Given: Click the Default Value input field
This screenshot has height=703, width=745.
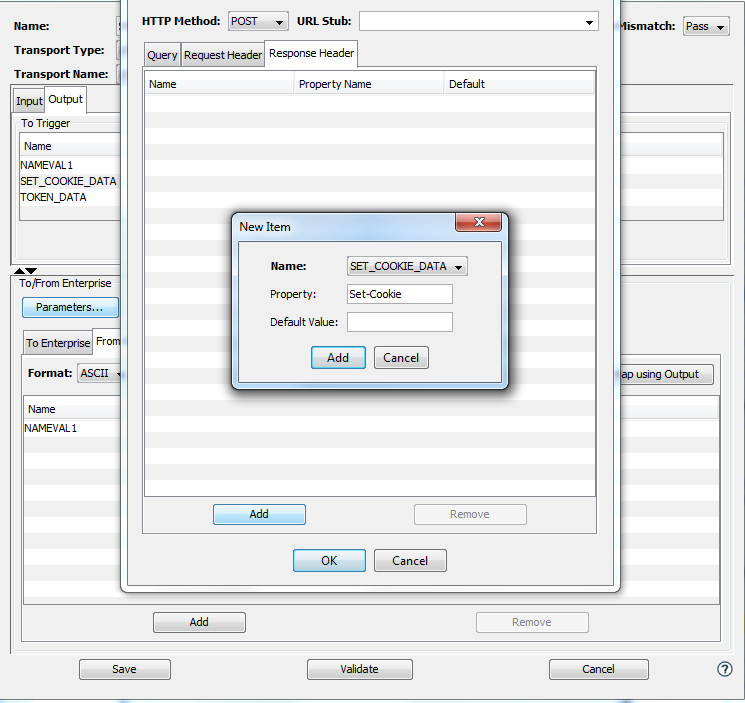Looking at the screenshot, I should point(399,322).
